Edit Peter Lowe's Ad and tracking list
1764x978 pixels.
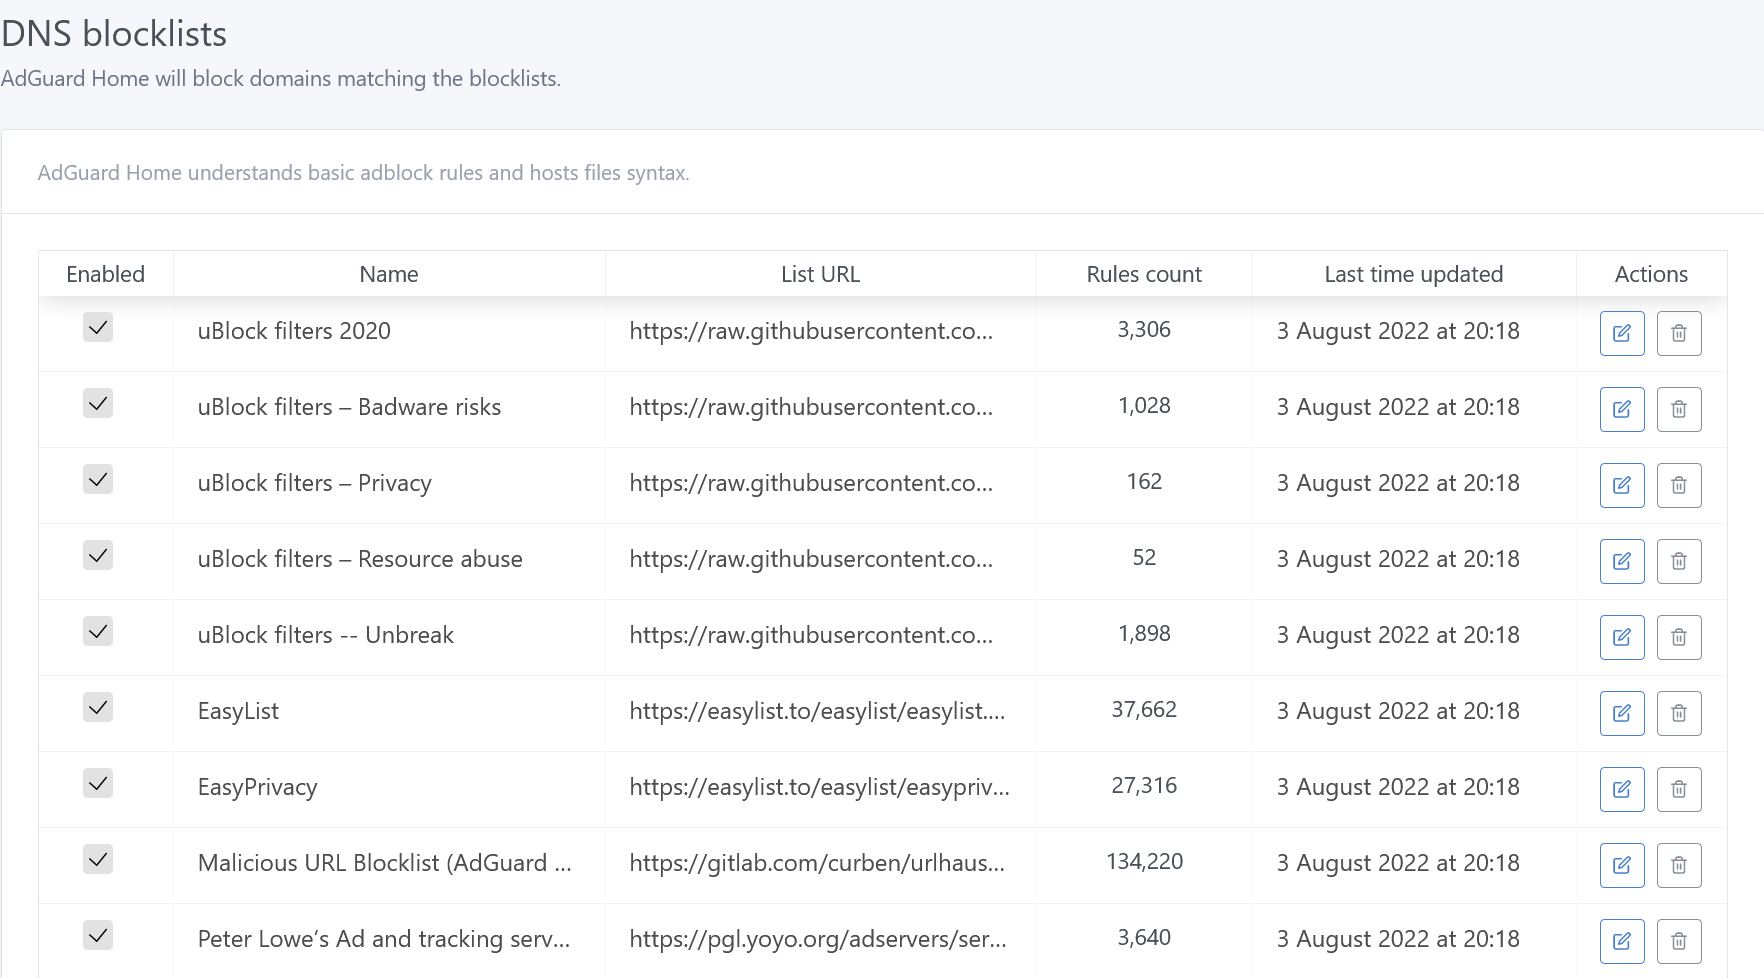(x=1622, y=941)
